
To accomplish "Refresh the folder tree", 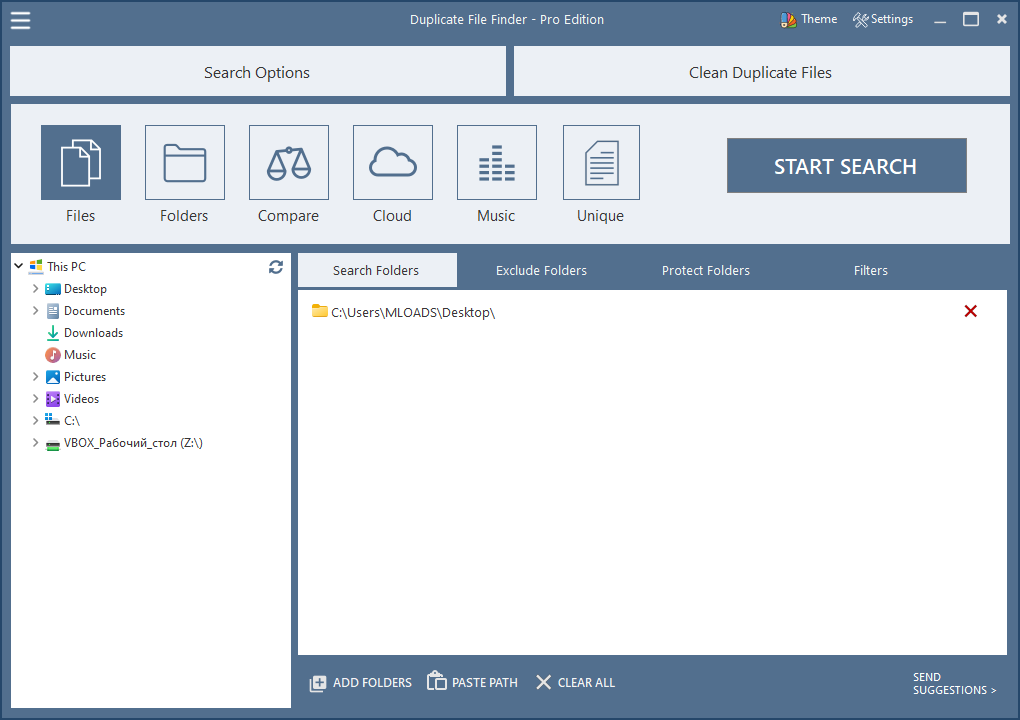I will pyautogui.click(x=276, y=267).
